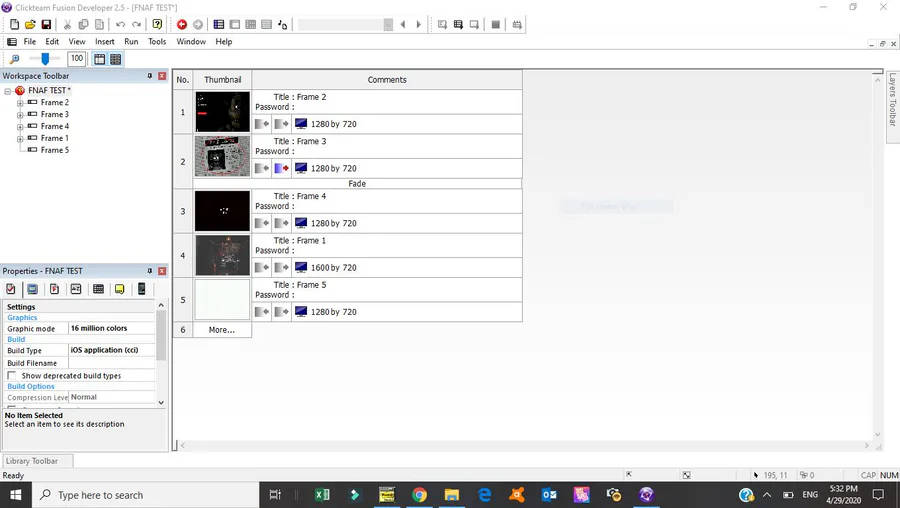Expand Frame 1 in workspace tree
900x508 pixels.
(20, 138)
